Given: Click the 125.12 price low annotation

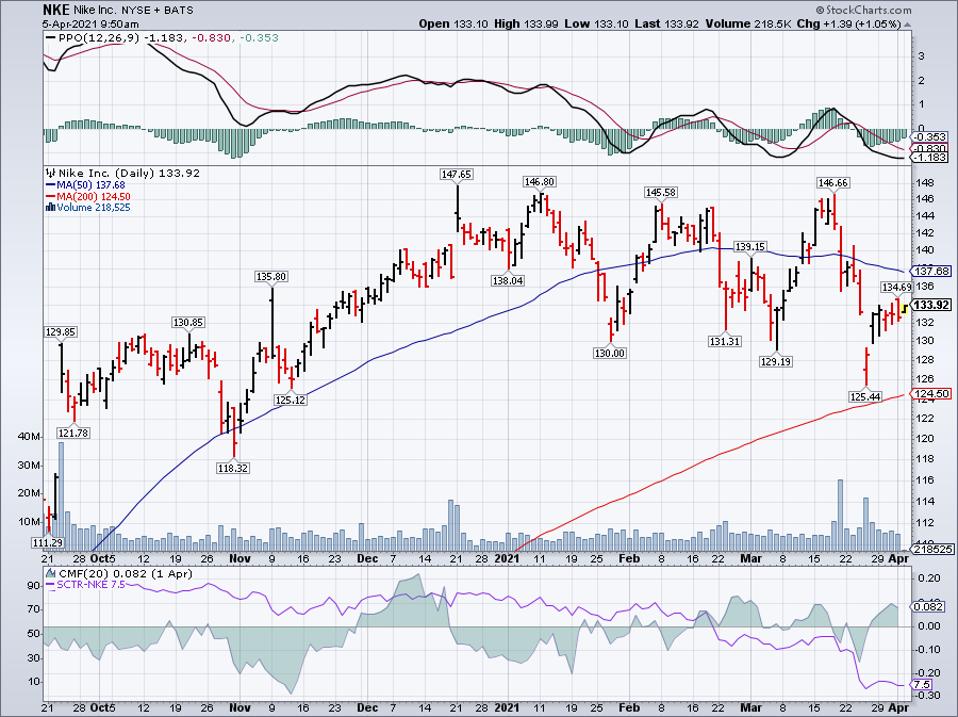Looking at the screenshot, I should click(290, 401).
